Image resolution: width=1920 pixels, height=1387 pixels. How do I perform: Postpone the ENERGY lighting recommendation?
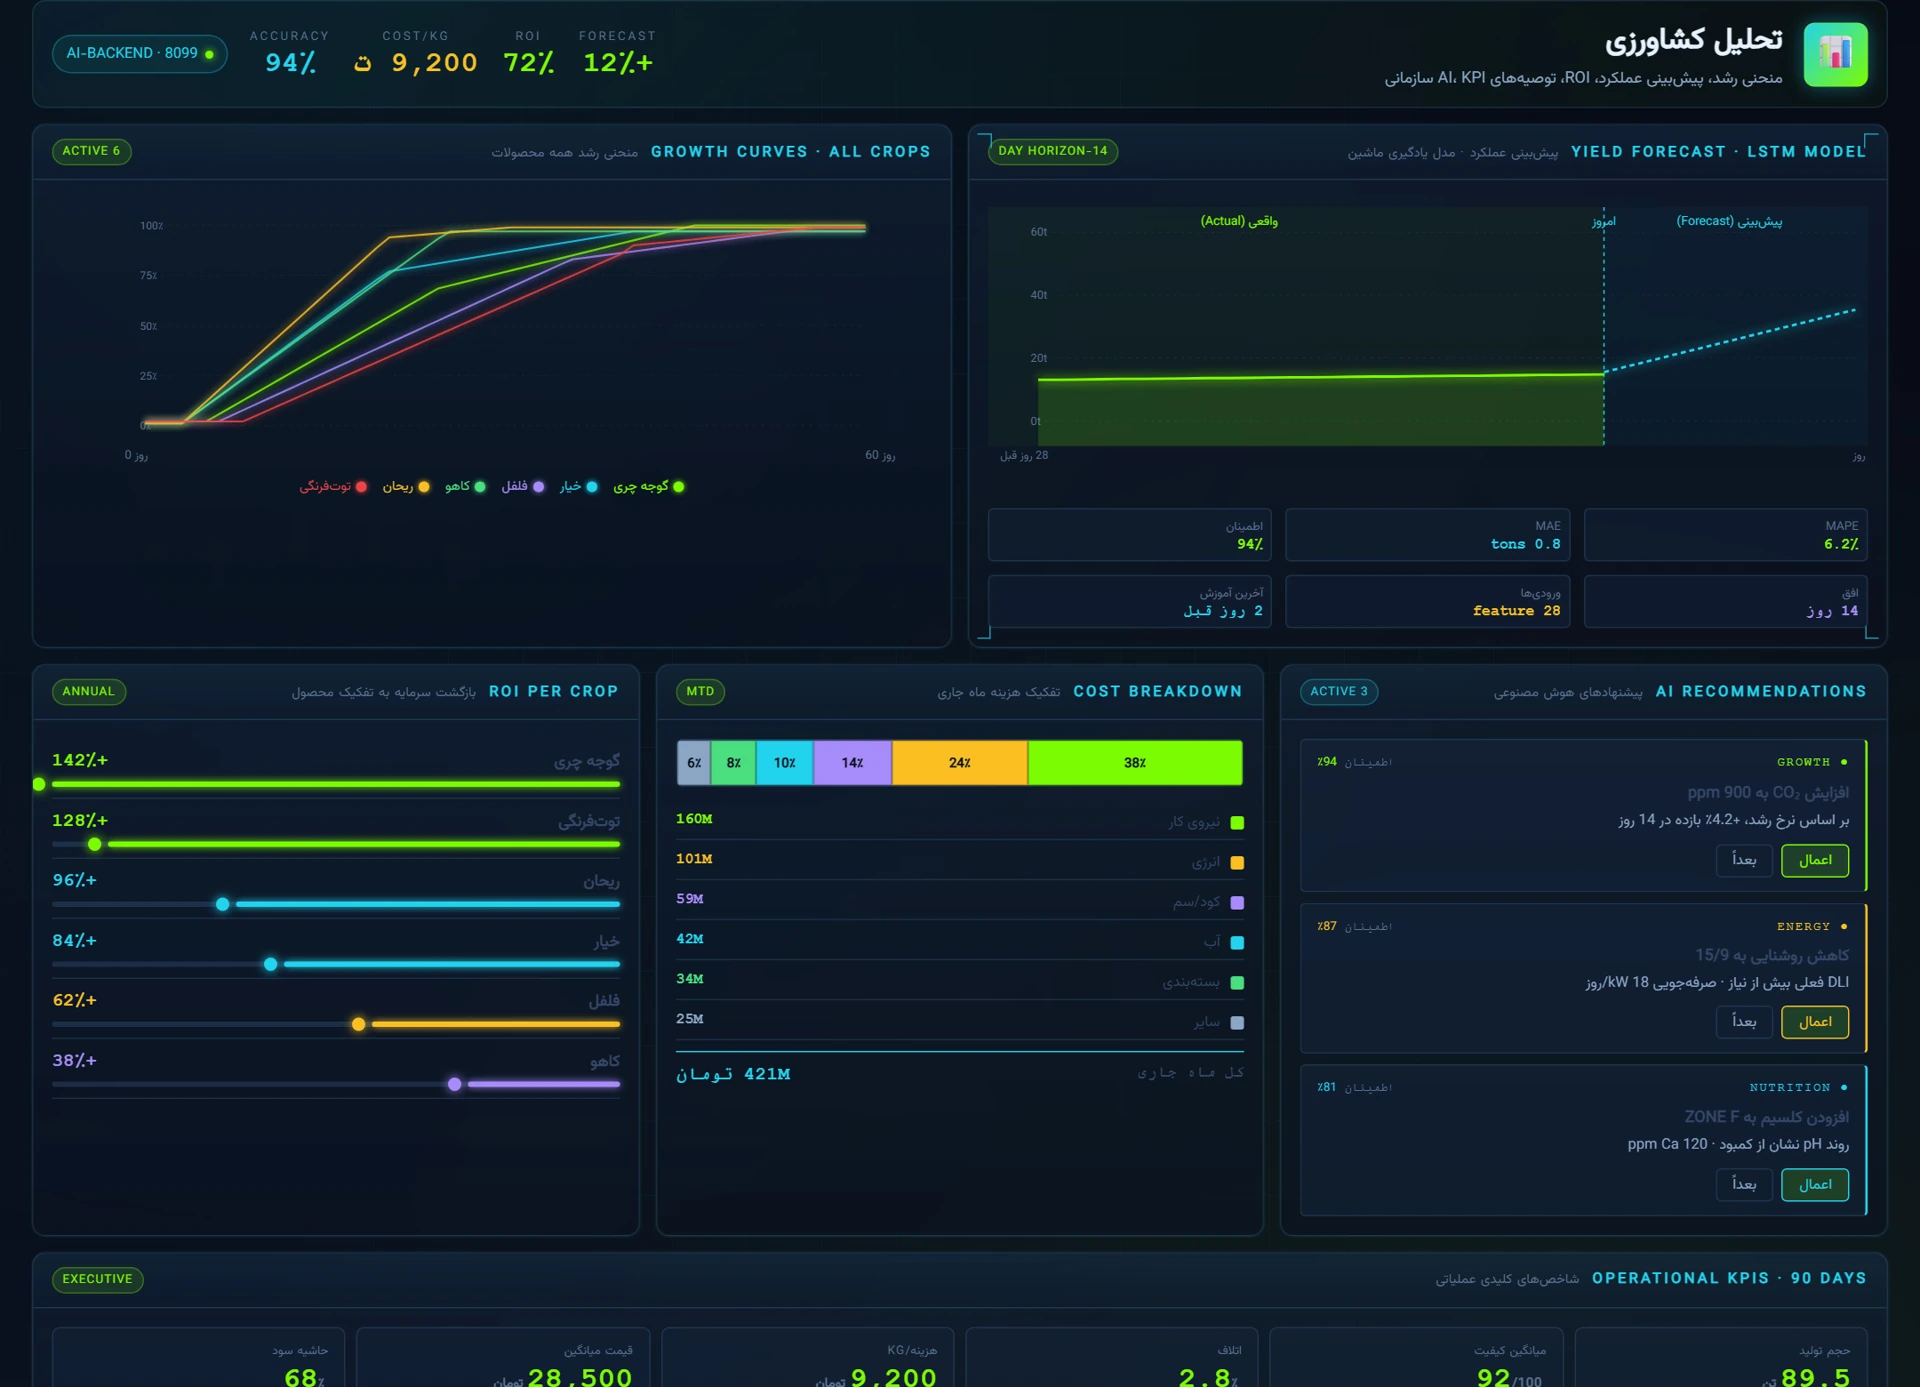tap(1744, 1021)
